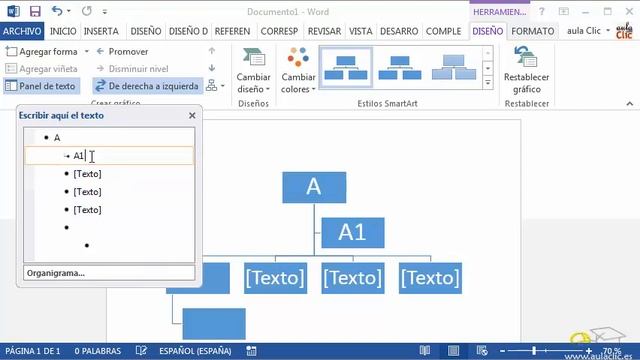Select the middle [Texto] diagram box
The width and height of the screenshot is (640, 360).
coord(353,278)
